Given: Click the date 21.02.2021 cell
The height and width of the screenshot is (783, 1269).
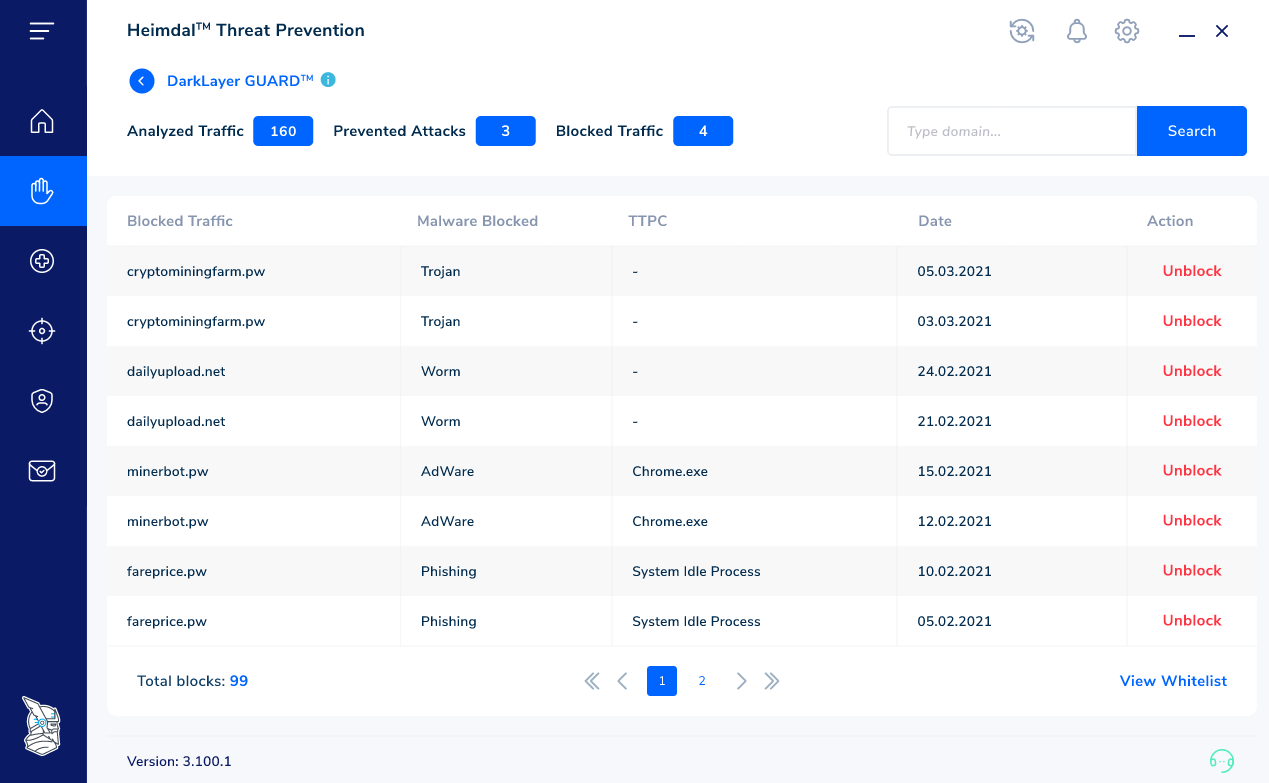Looking at the screenshot, I should click(x=954, y=421).
